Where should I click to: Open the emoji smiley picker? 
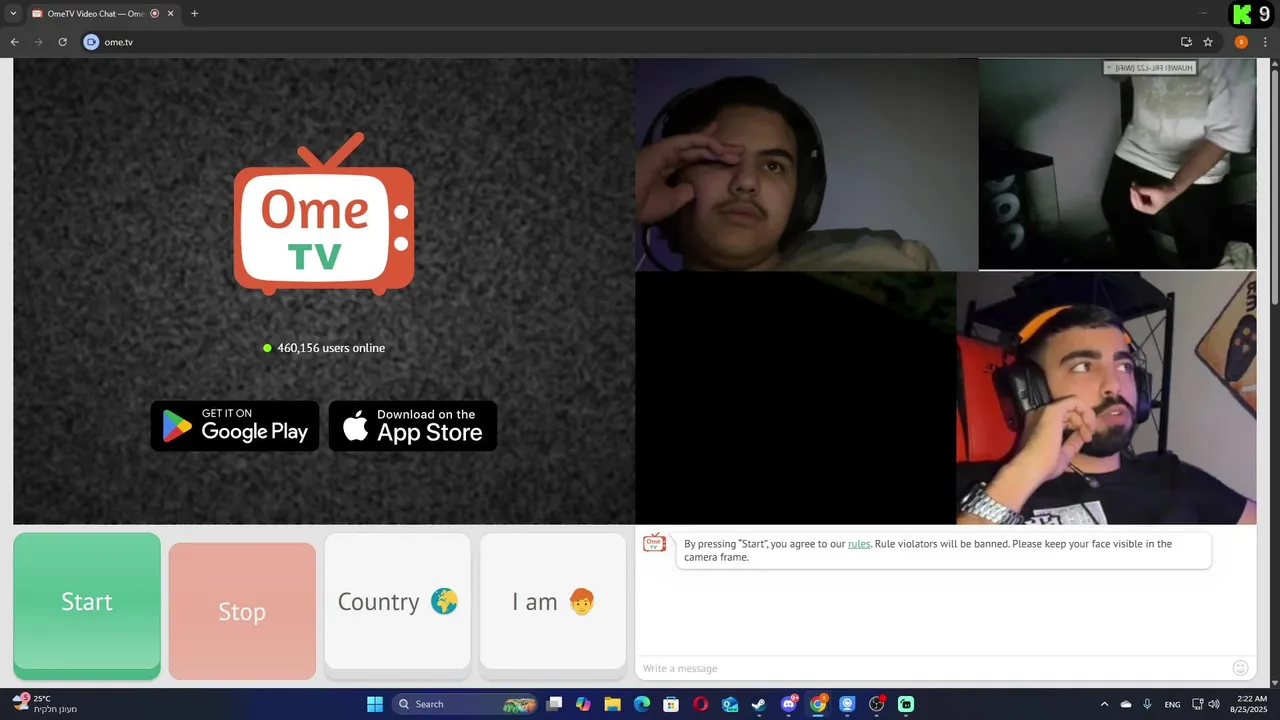1240,668
